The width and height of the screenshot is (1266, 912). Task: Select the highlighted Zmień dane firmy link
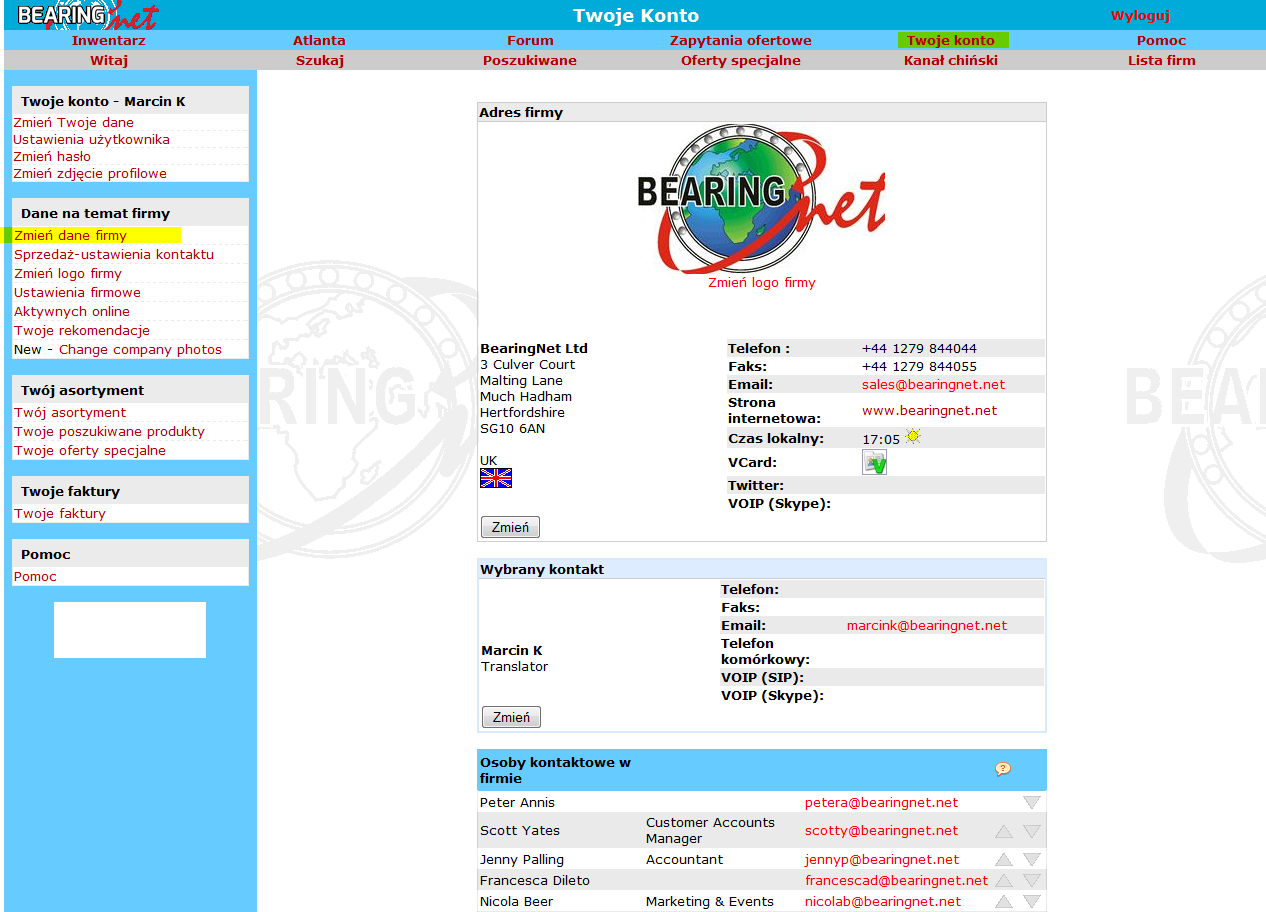pos(71,236)
